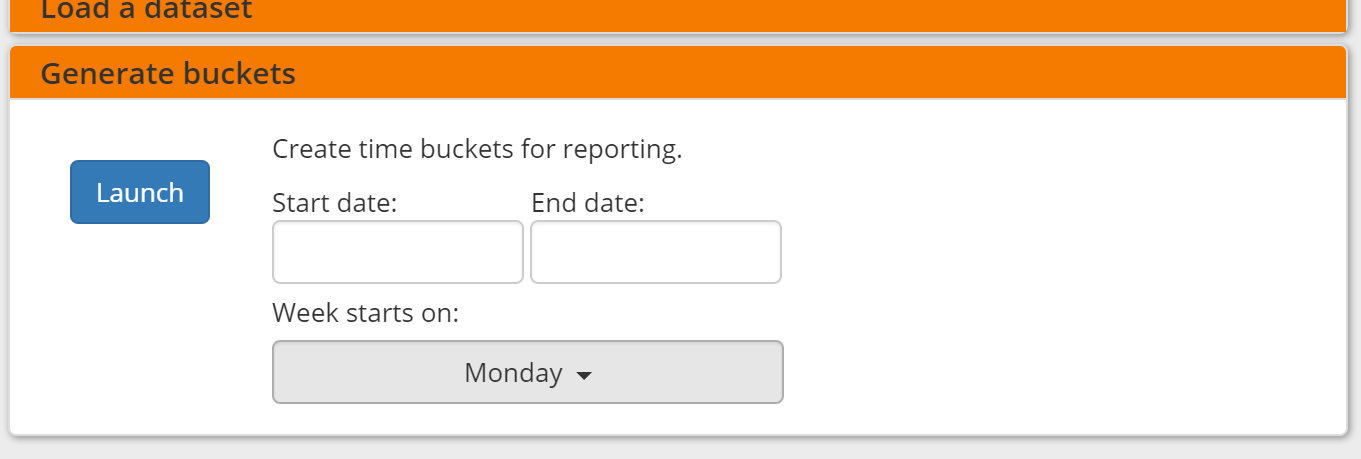Viewport: 1361px width, 459px height.
Task: Open the Week starts on dropdown
Action: pos(527,372)
